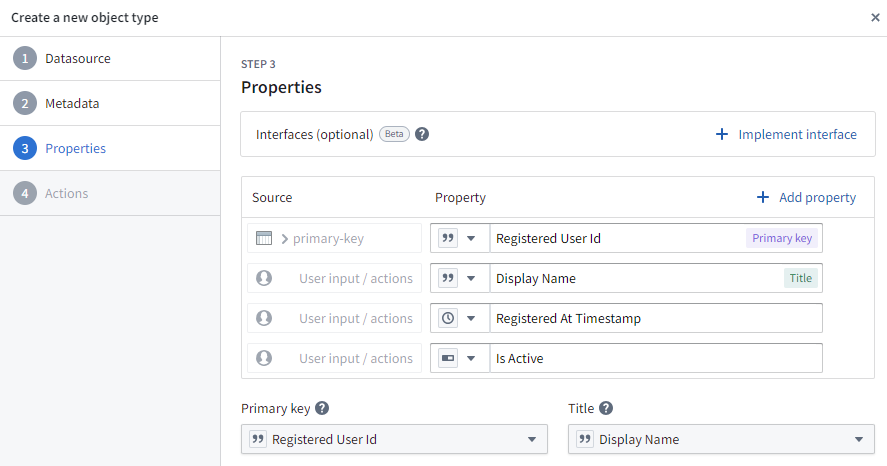Close the Create a new object type dialog
Image resolution: width=887 pixels, height=466 pixels.
[x=876, y=17]
